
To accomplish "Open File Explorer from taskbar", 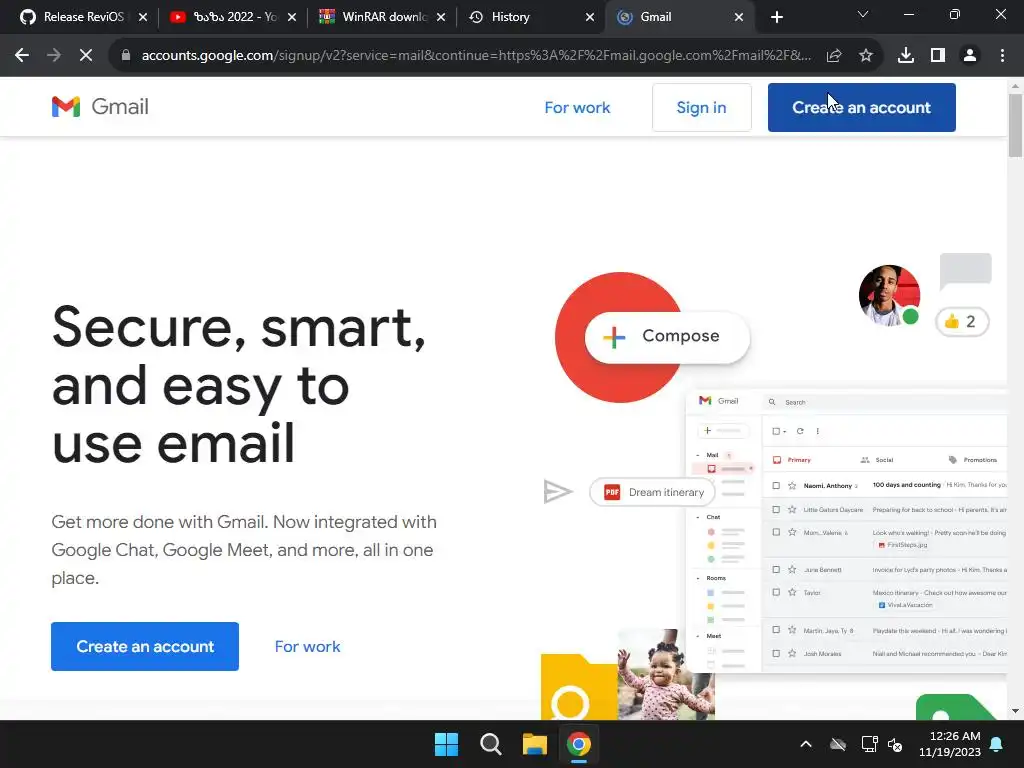I will point(534,744).
